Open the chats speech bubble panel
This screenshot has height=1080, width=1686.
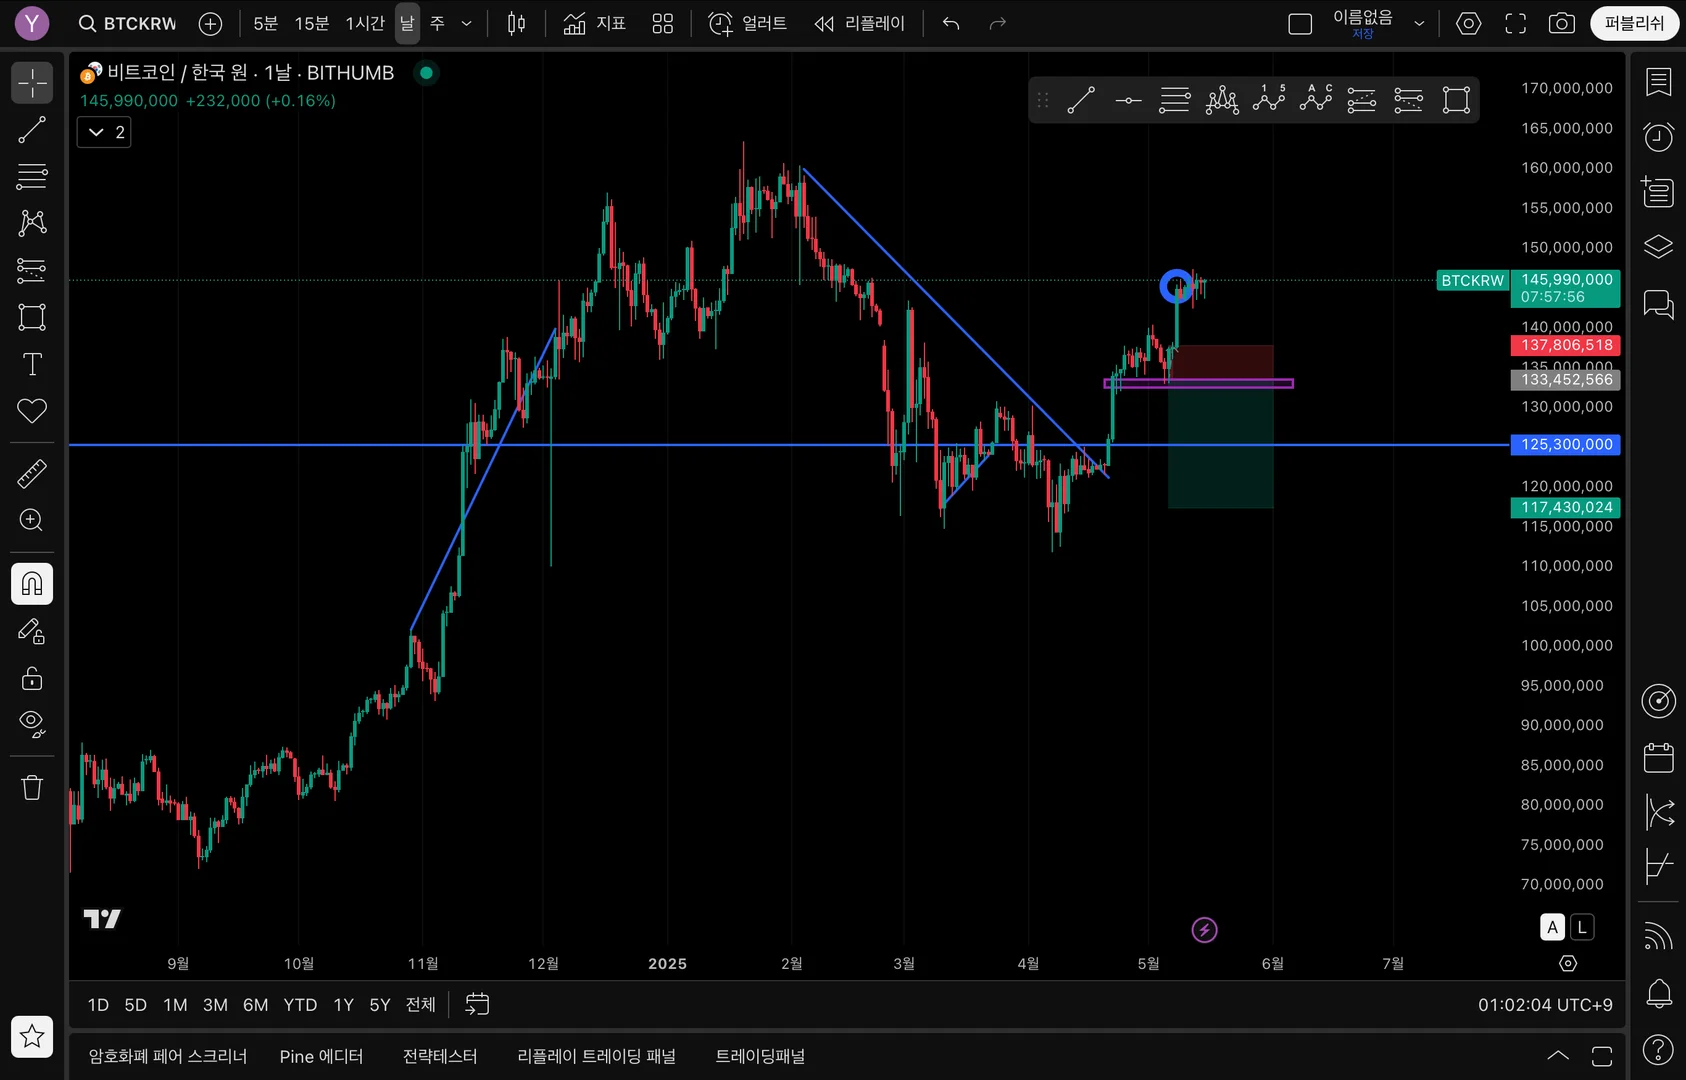(1659, 304)
